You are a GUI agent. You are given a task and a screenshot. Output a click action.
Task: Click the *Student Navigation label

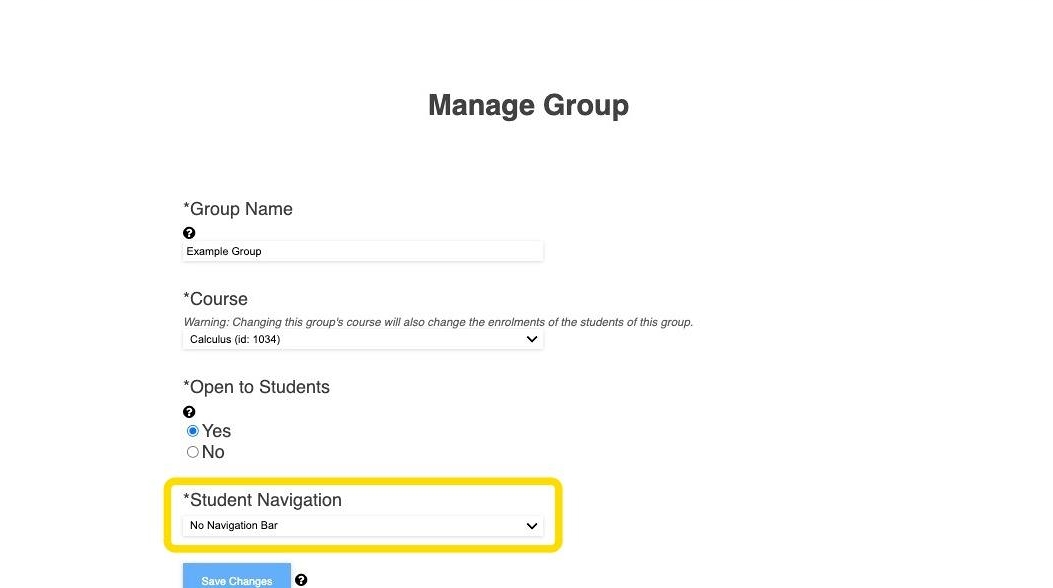point(262,500)
